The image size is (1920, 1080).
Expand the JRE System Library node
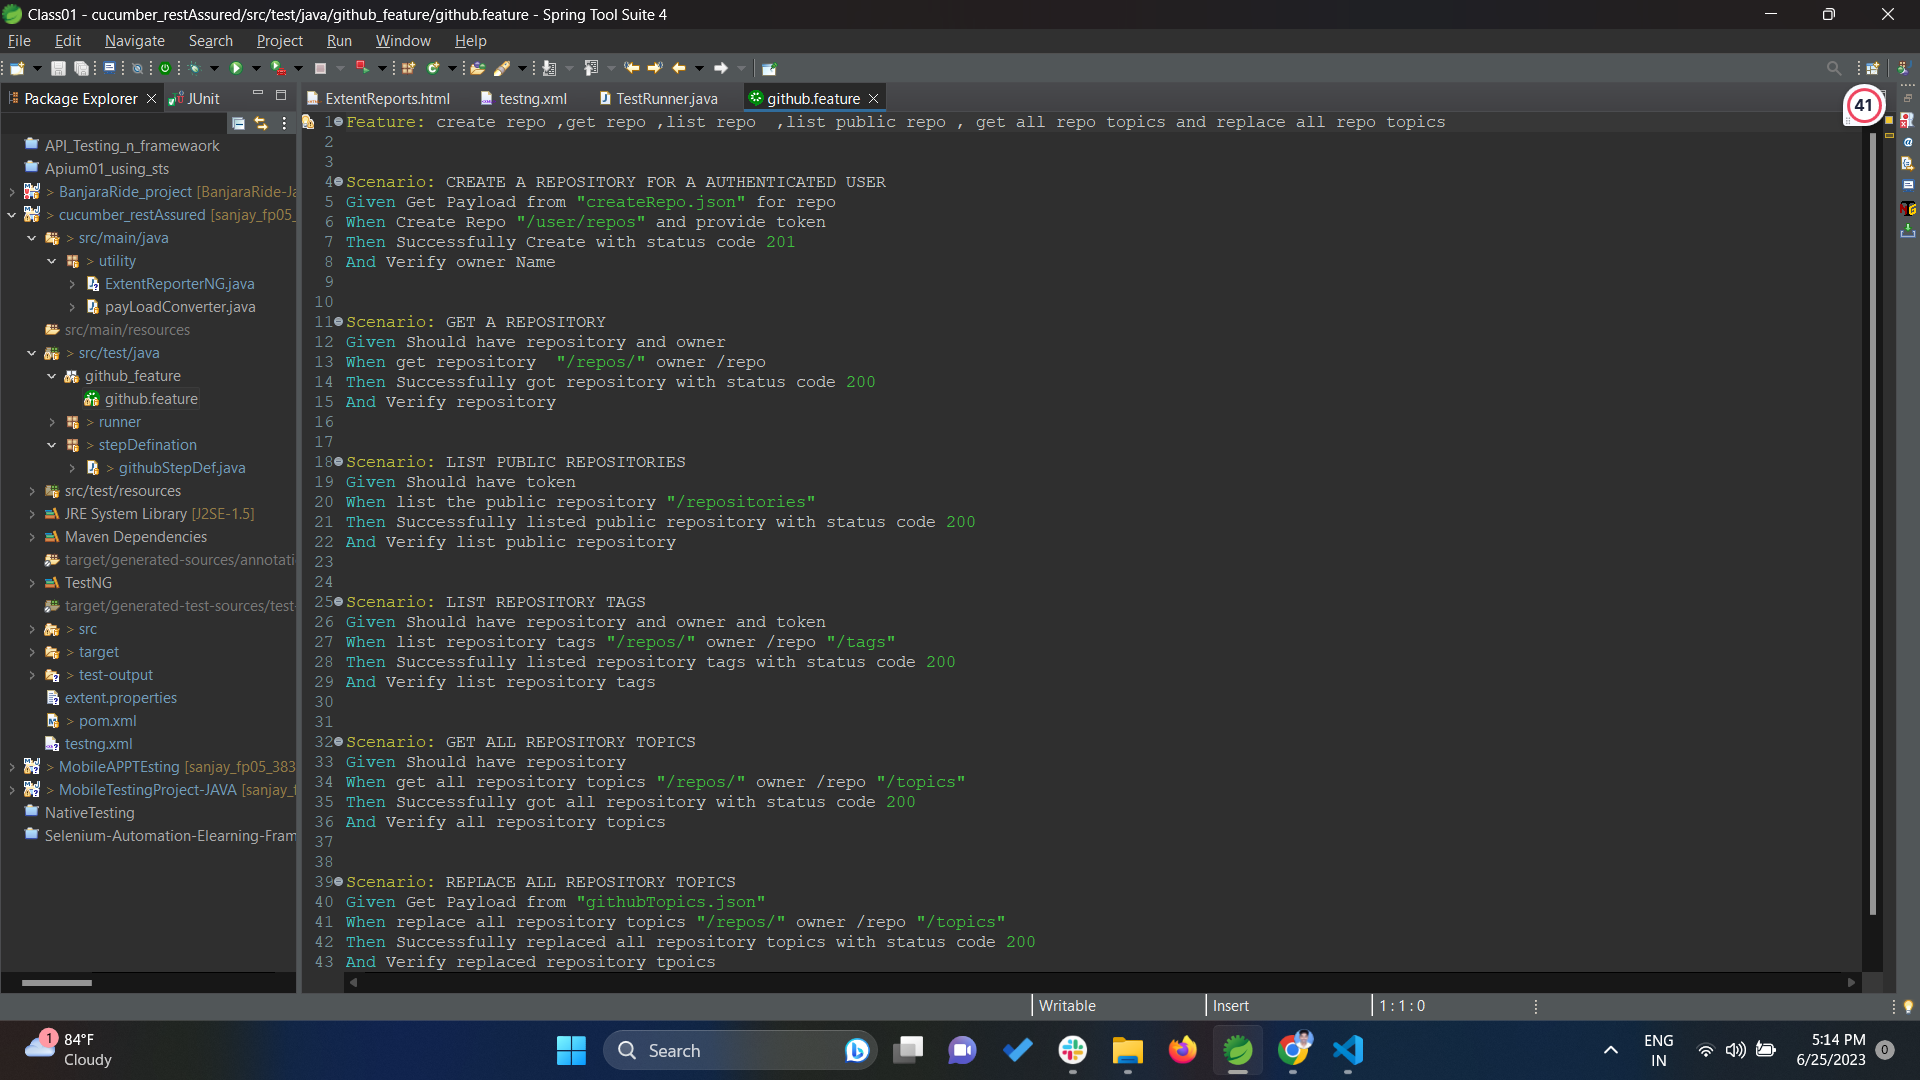tap(31, 514)
